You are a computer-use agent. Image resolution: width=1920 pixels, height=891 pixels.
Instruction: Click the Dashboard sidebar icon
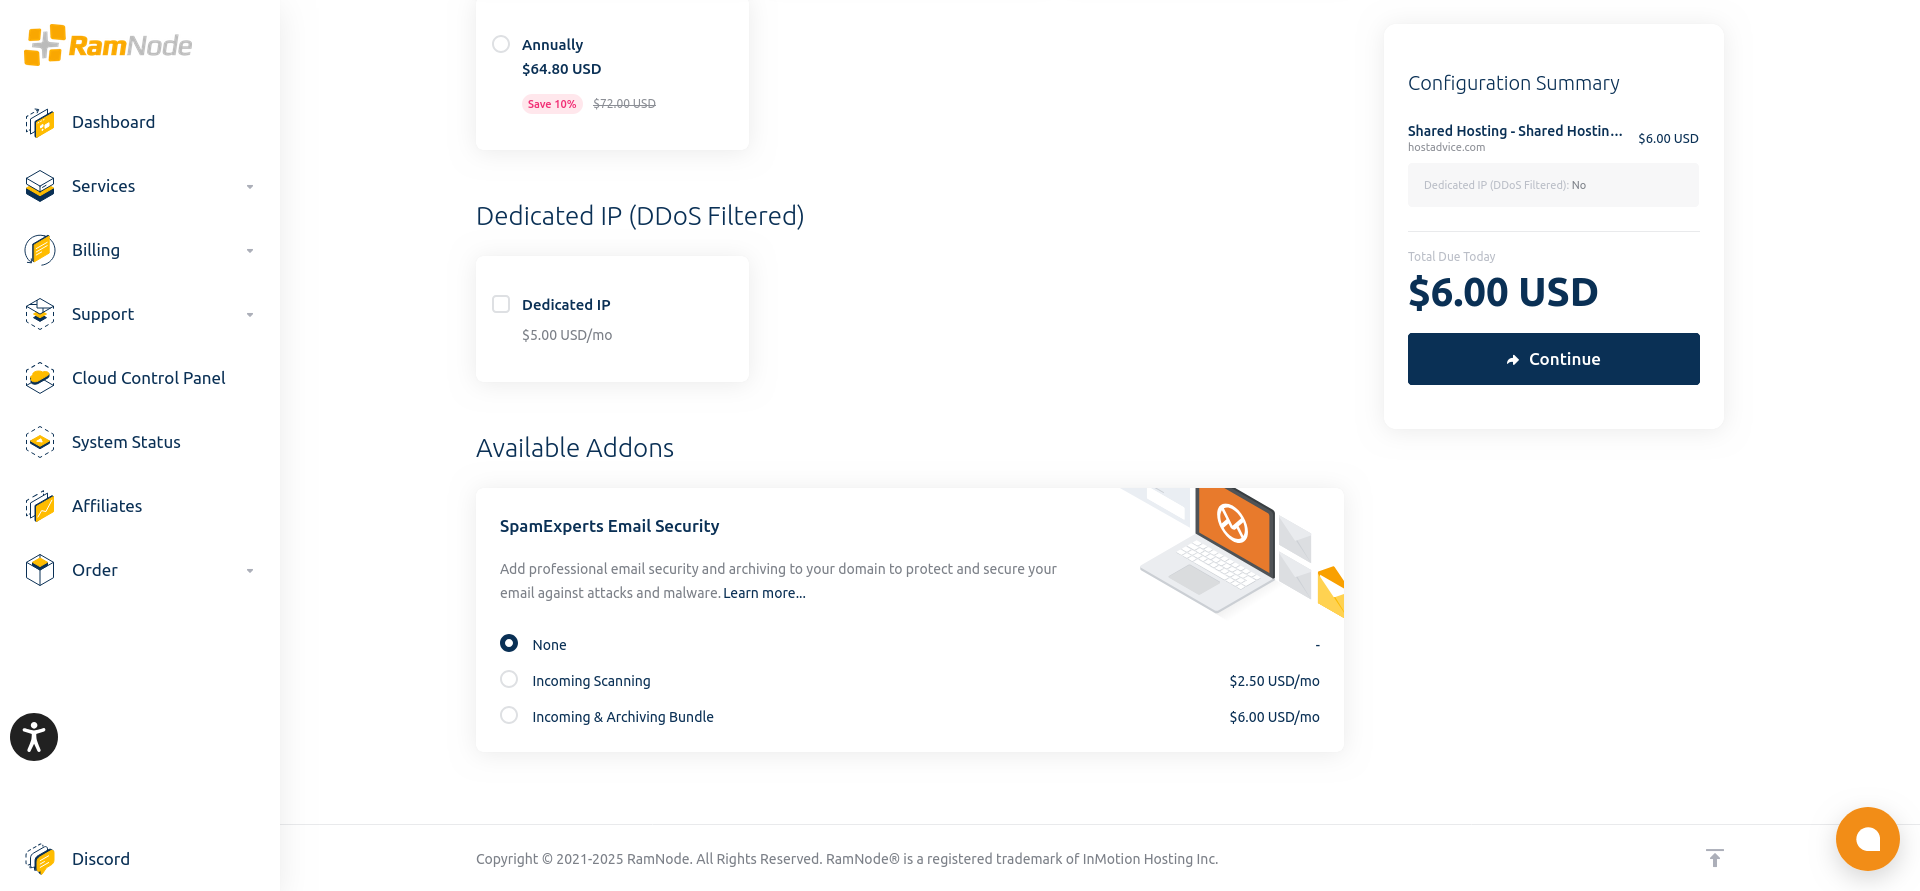pos(40,122)
